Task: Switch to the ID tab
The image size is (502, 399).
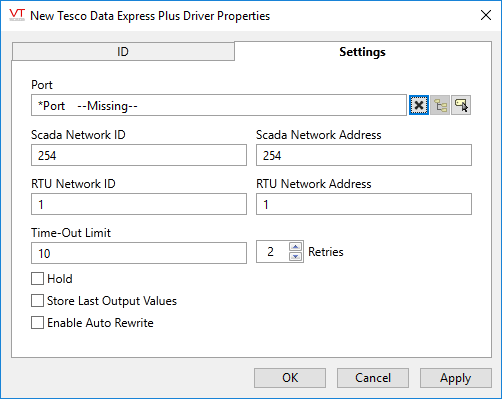Action: (x=123, y=52)
